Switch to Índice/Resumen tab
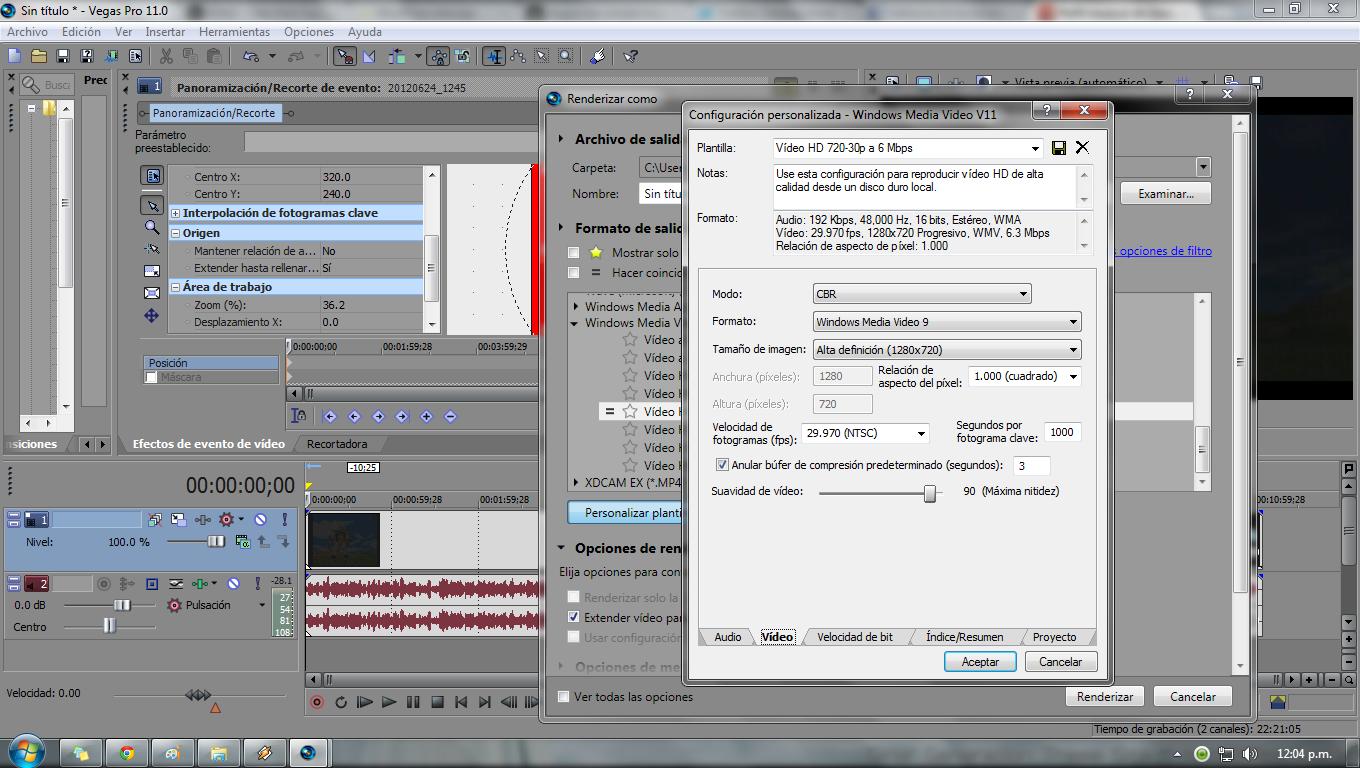This screenshot has width=1360, height=768. 964,637
